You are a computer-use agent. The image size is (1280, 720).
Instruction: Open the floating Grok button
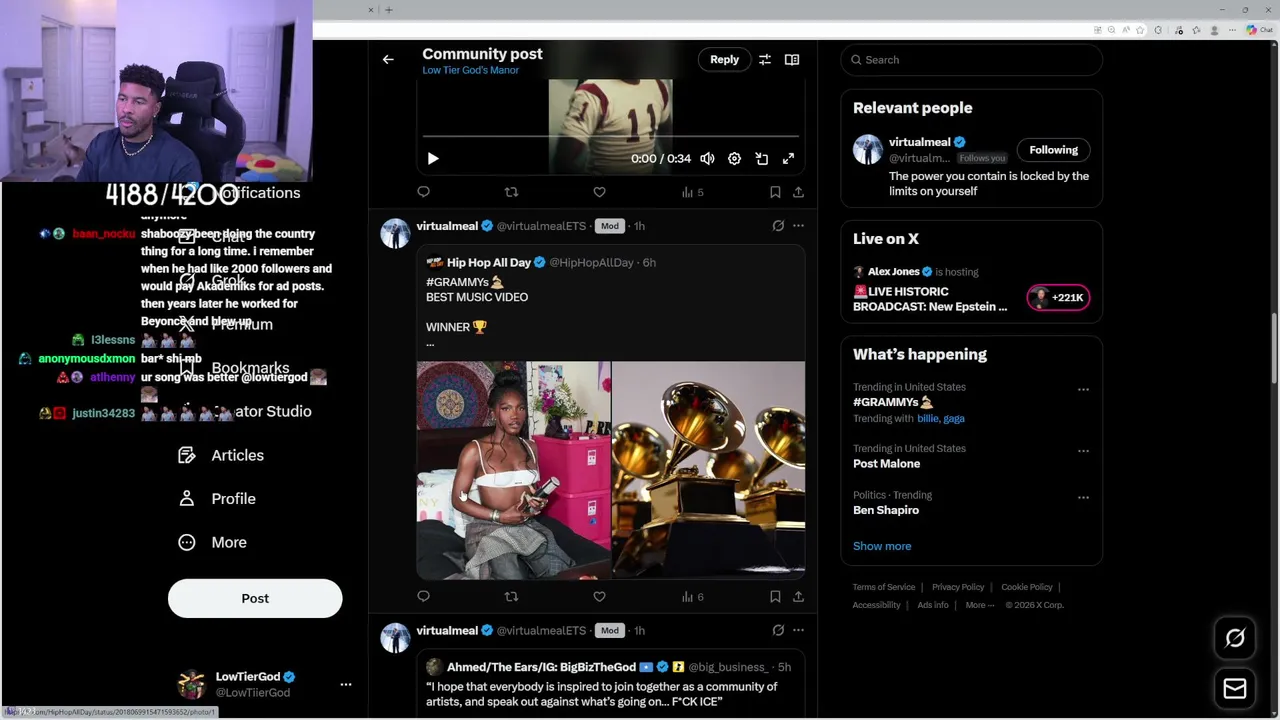point(1235,638)
